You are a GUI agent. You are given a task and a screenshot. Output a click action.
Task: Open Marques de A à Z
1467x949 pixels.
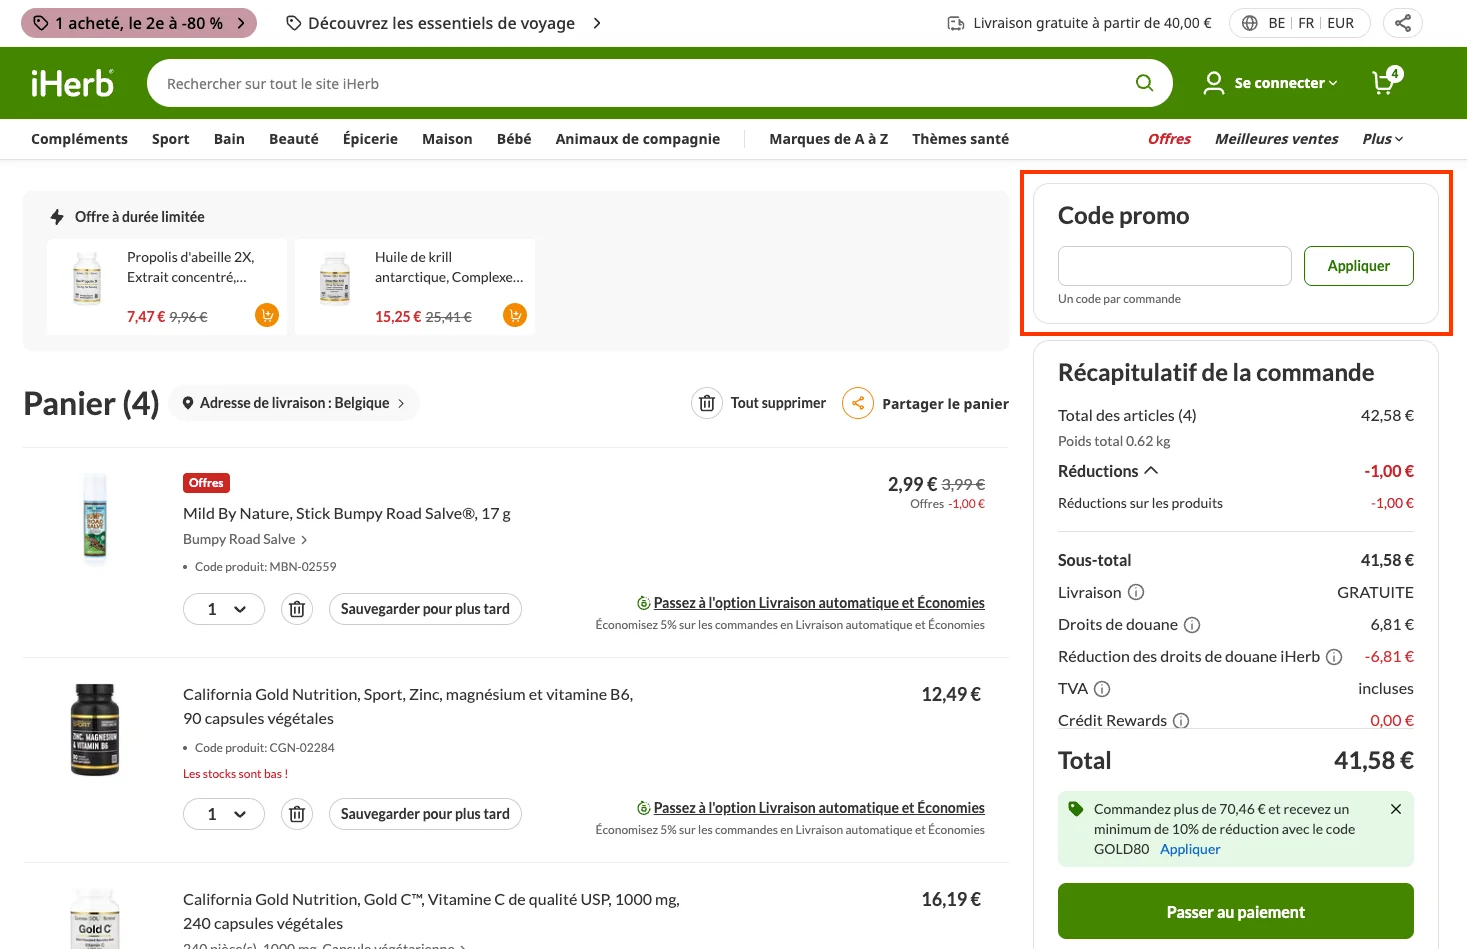click(829, 139)
